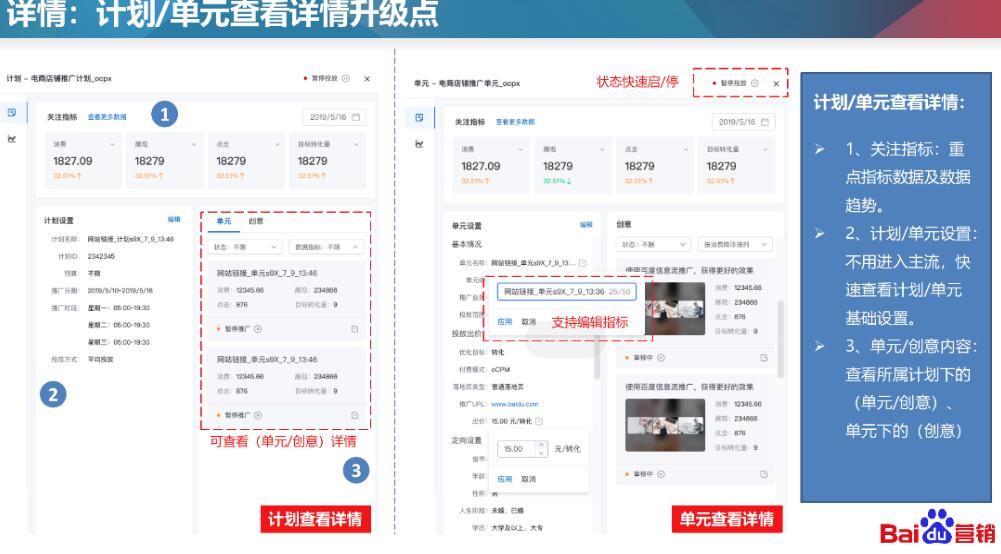This screenshot has width=1001, height=554.
Task: Click the bid price stepper arrows
Action: pyautogui.click(x=542, y=449)
